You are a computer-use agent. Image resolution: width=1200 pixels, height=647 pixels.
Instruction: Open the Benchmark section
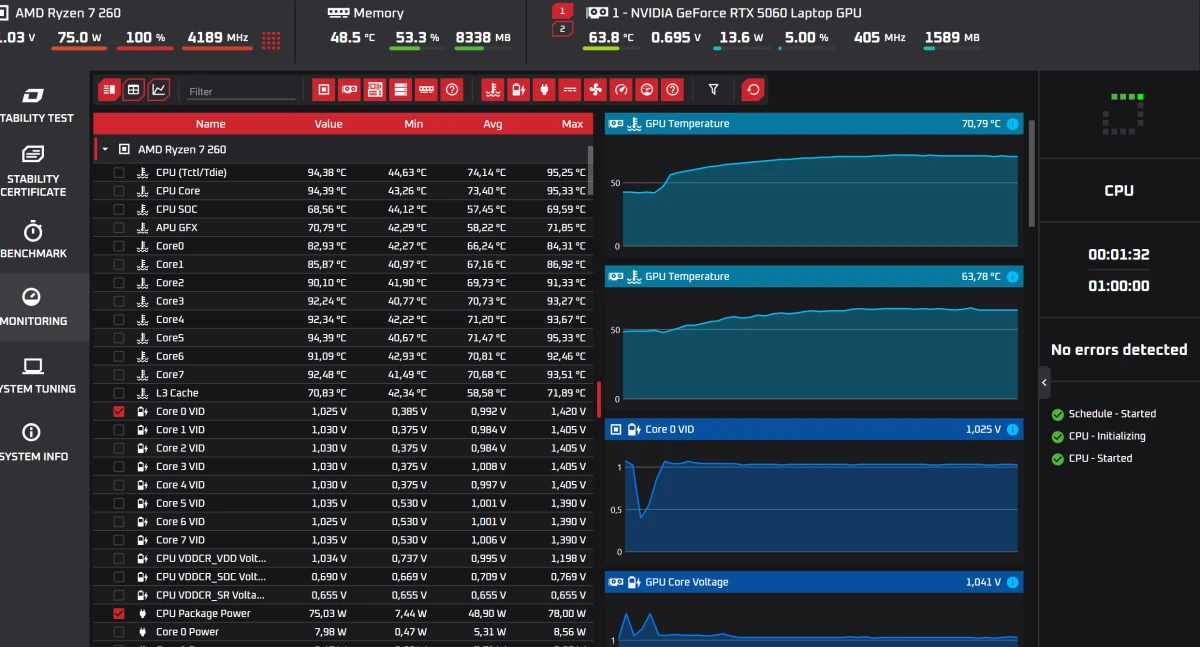click(x=34, y=241)
